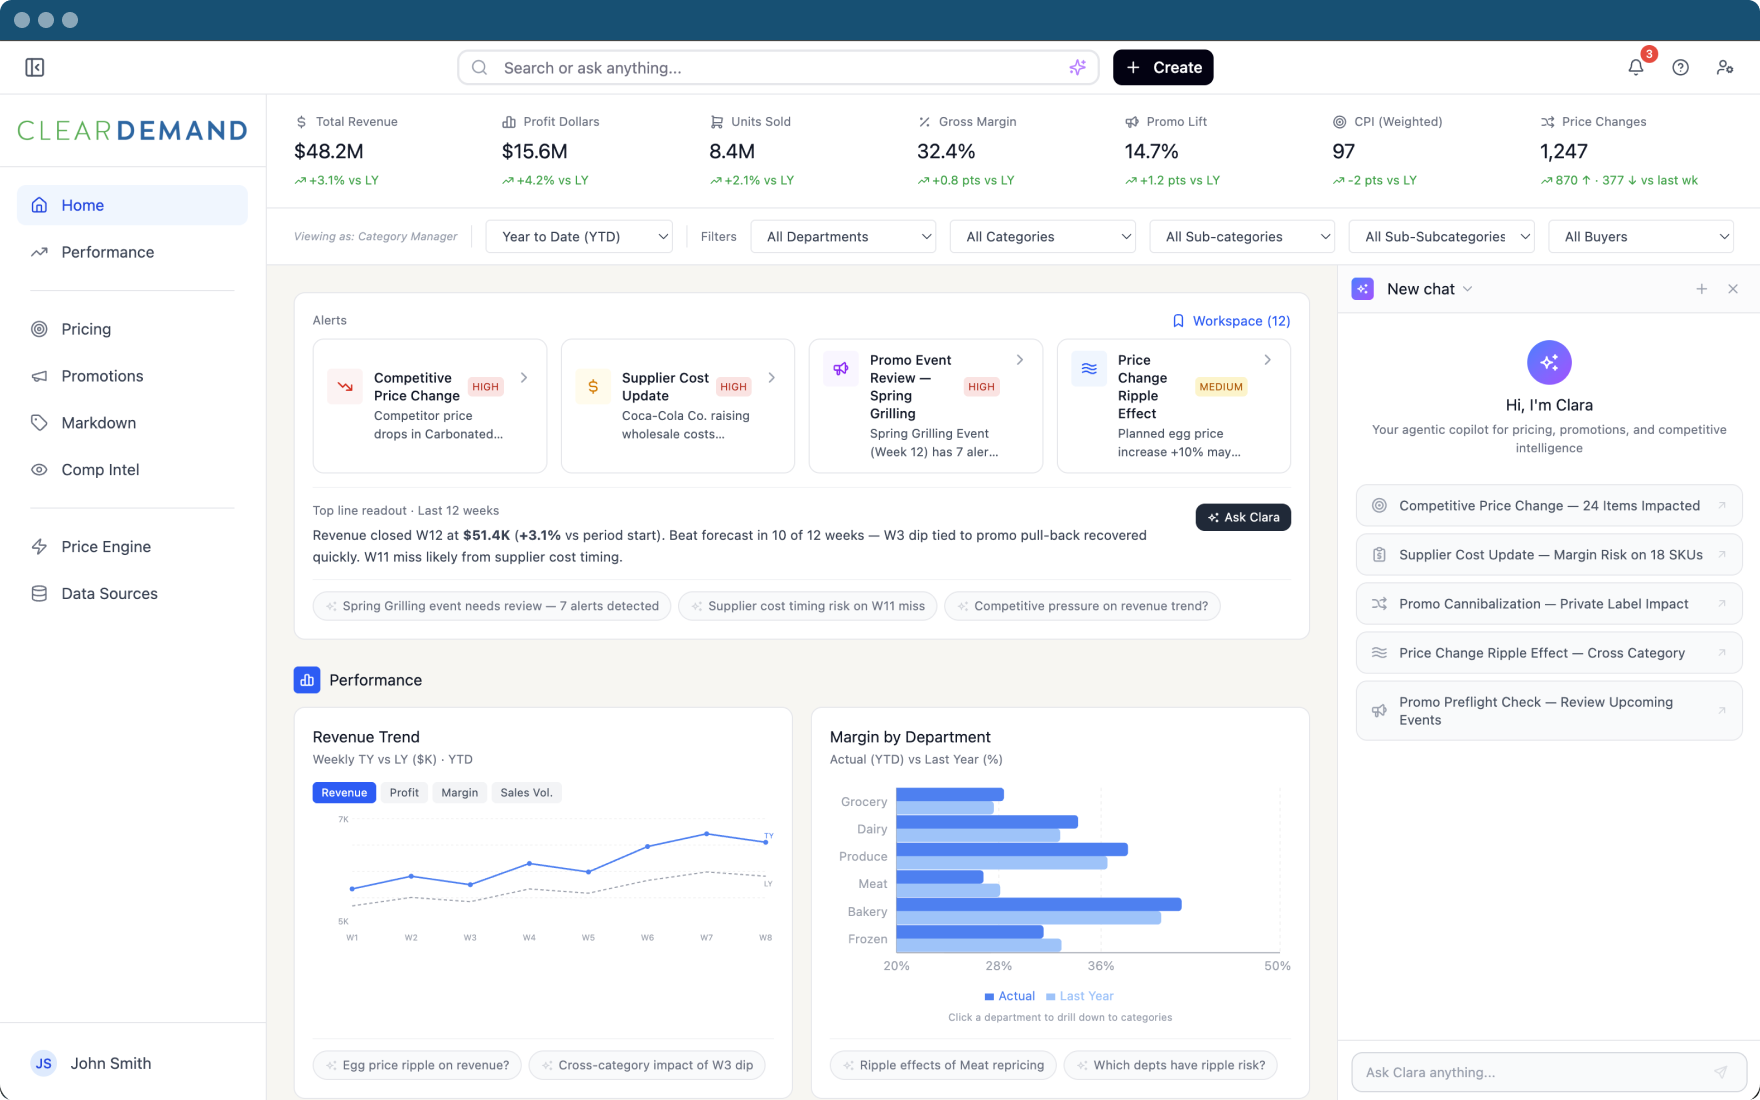The height and width of the screenshot is (1100, 1760).
Task: Open the All Buyers dropdown
Action: 1640,237
